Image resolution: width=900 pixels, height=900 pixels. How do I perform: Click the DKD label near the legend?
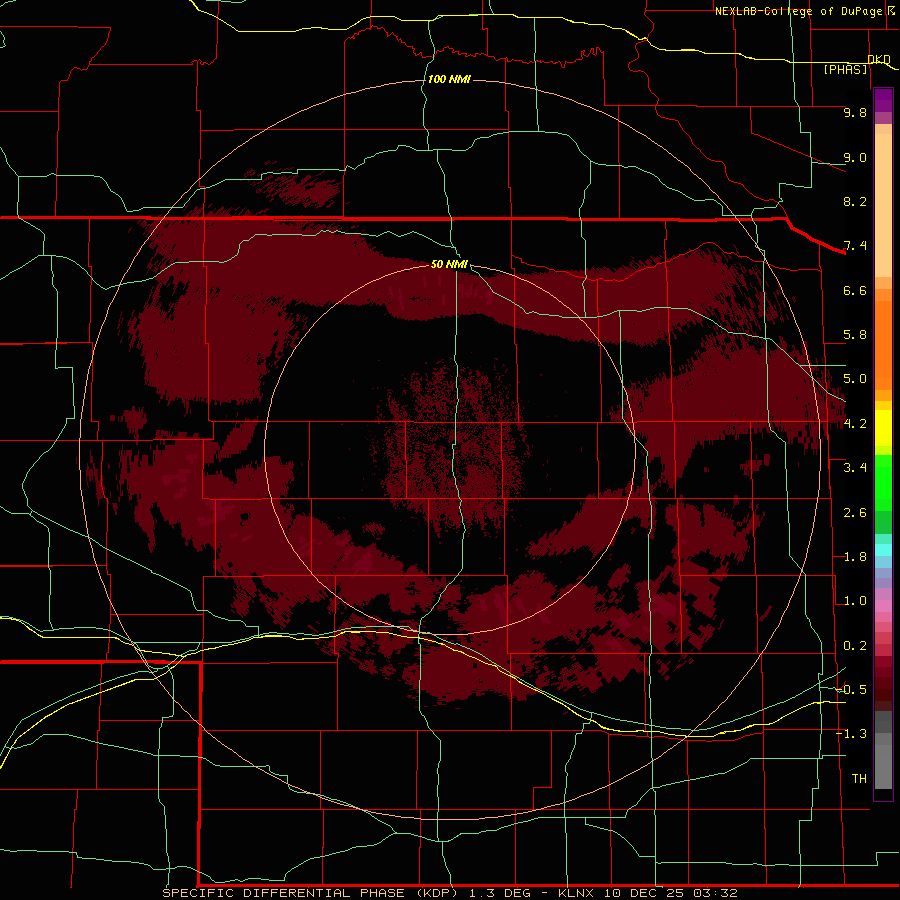point(879,59)
